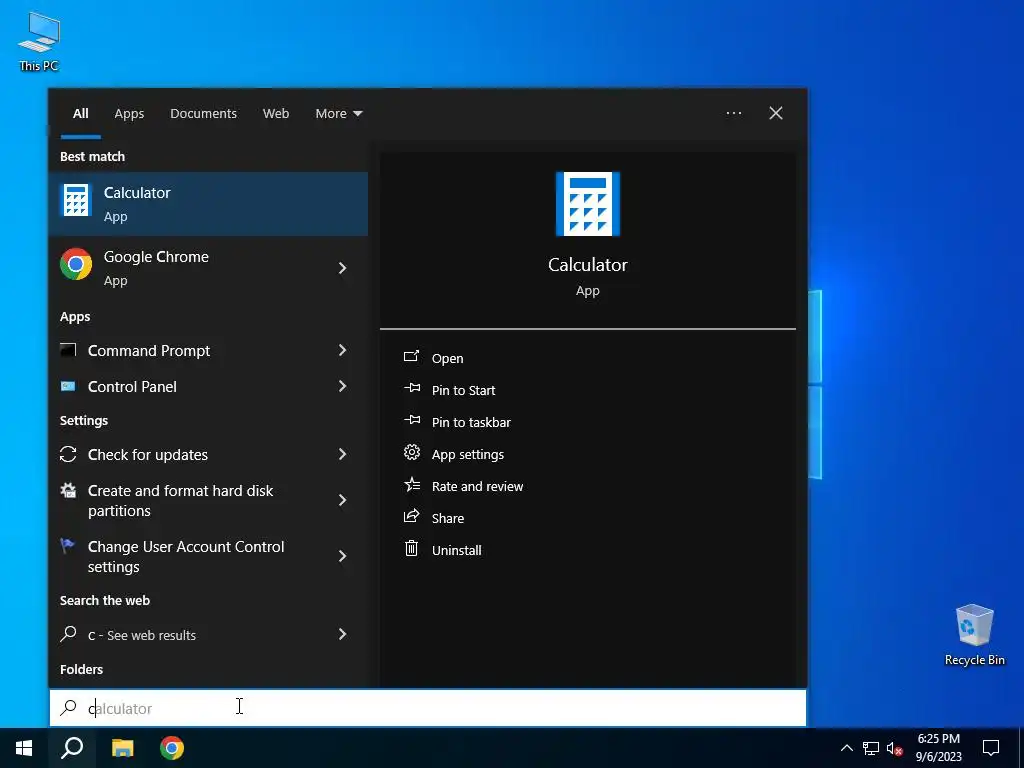This screenshot has width=1024, height=768.
Task: Click the disk partitions settings icon
Action: pyautogui.click(x=68, y=490)
